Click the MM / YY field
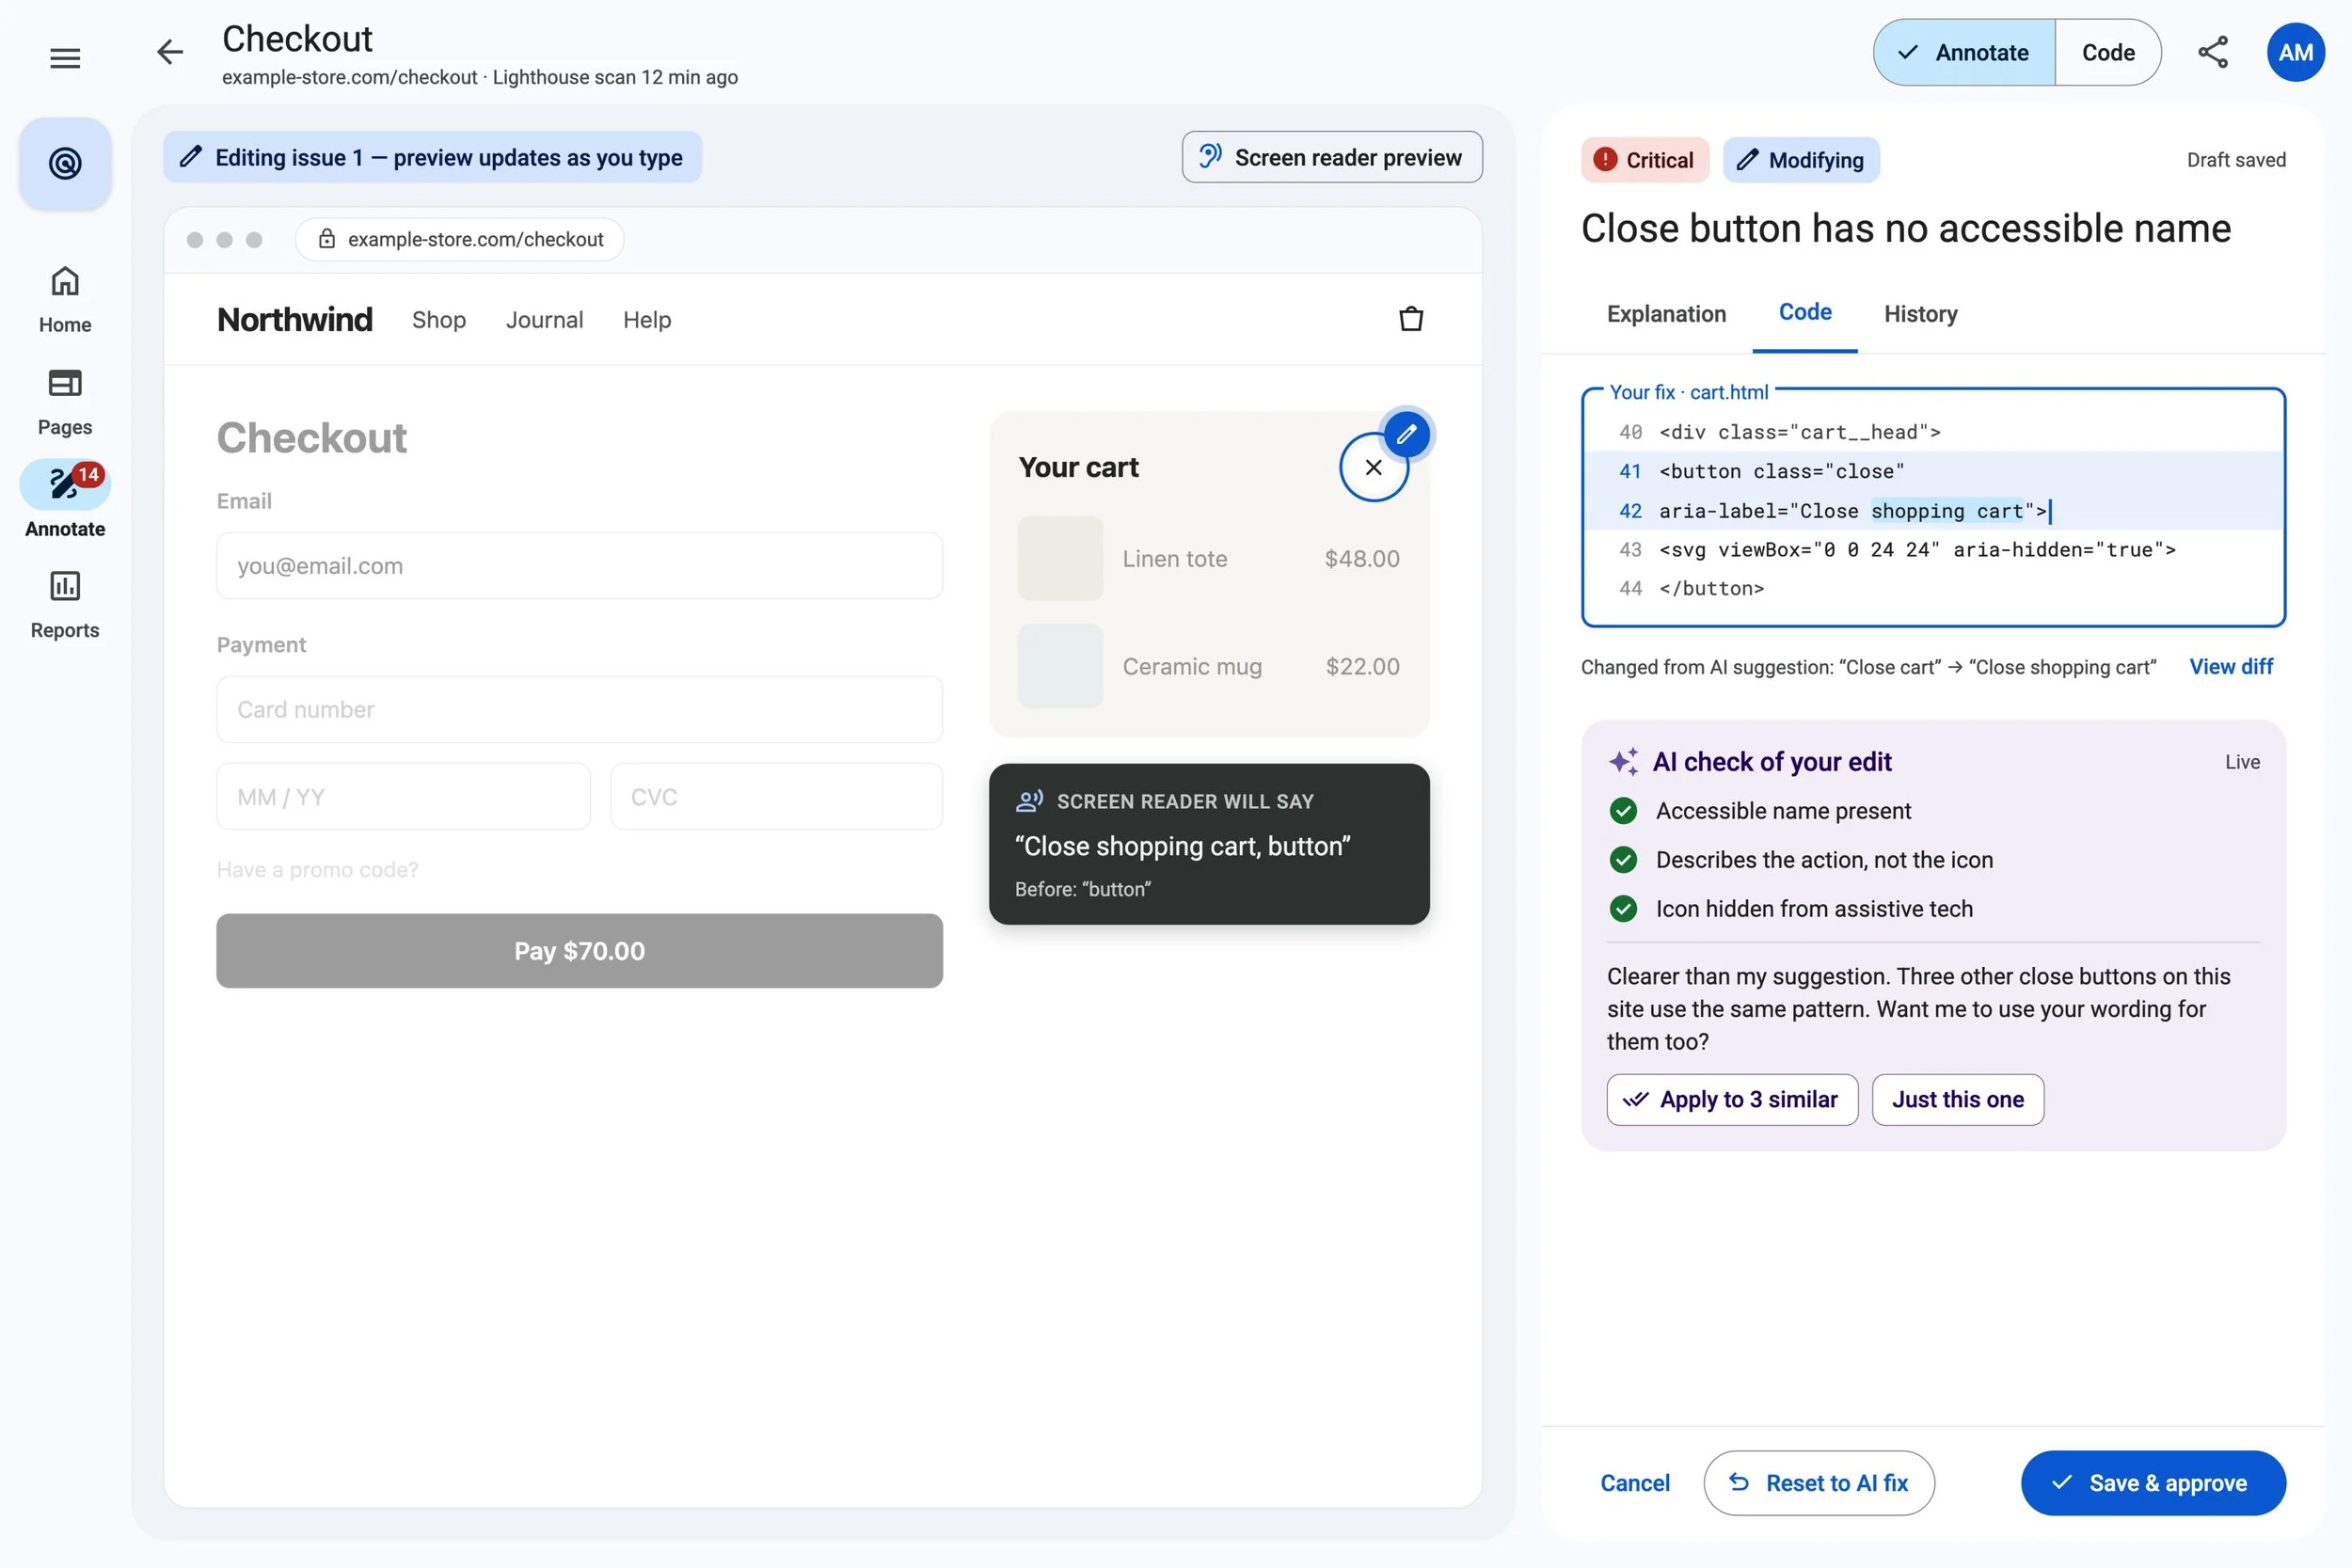Screen dimensions: 2352x1568 403,796
